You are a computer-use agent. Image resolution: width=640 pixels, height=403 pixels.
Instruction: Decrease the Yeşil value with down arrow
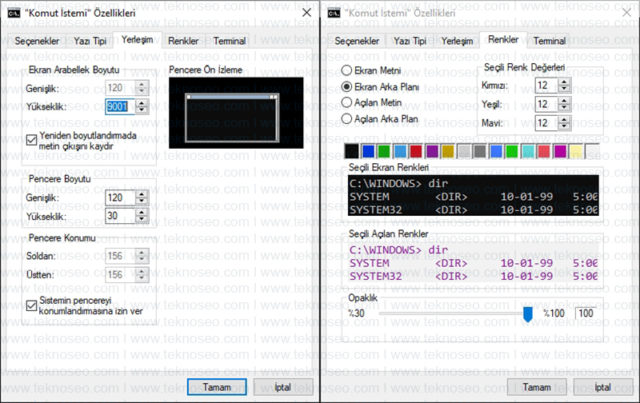(x=564, y=108)
